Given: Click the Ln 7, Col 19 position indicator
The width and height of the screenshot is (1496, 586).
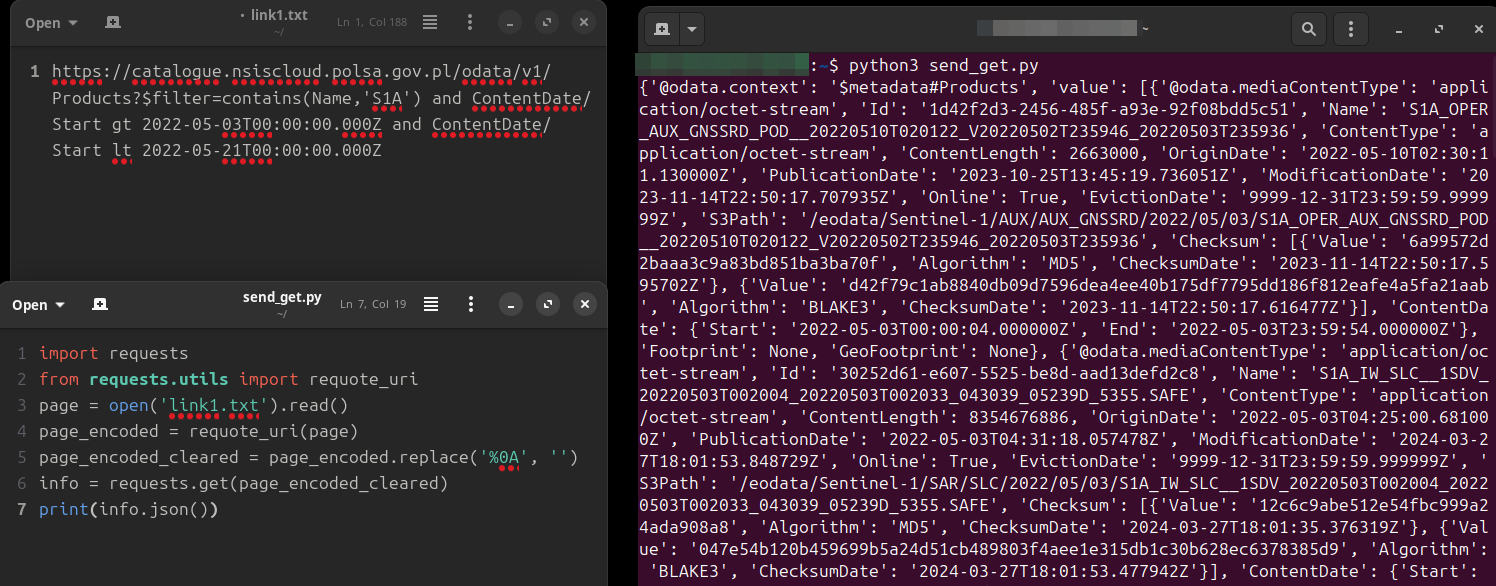Looking at the screenshot, I should (373, 303).
